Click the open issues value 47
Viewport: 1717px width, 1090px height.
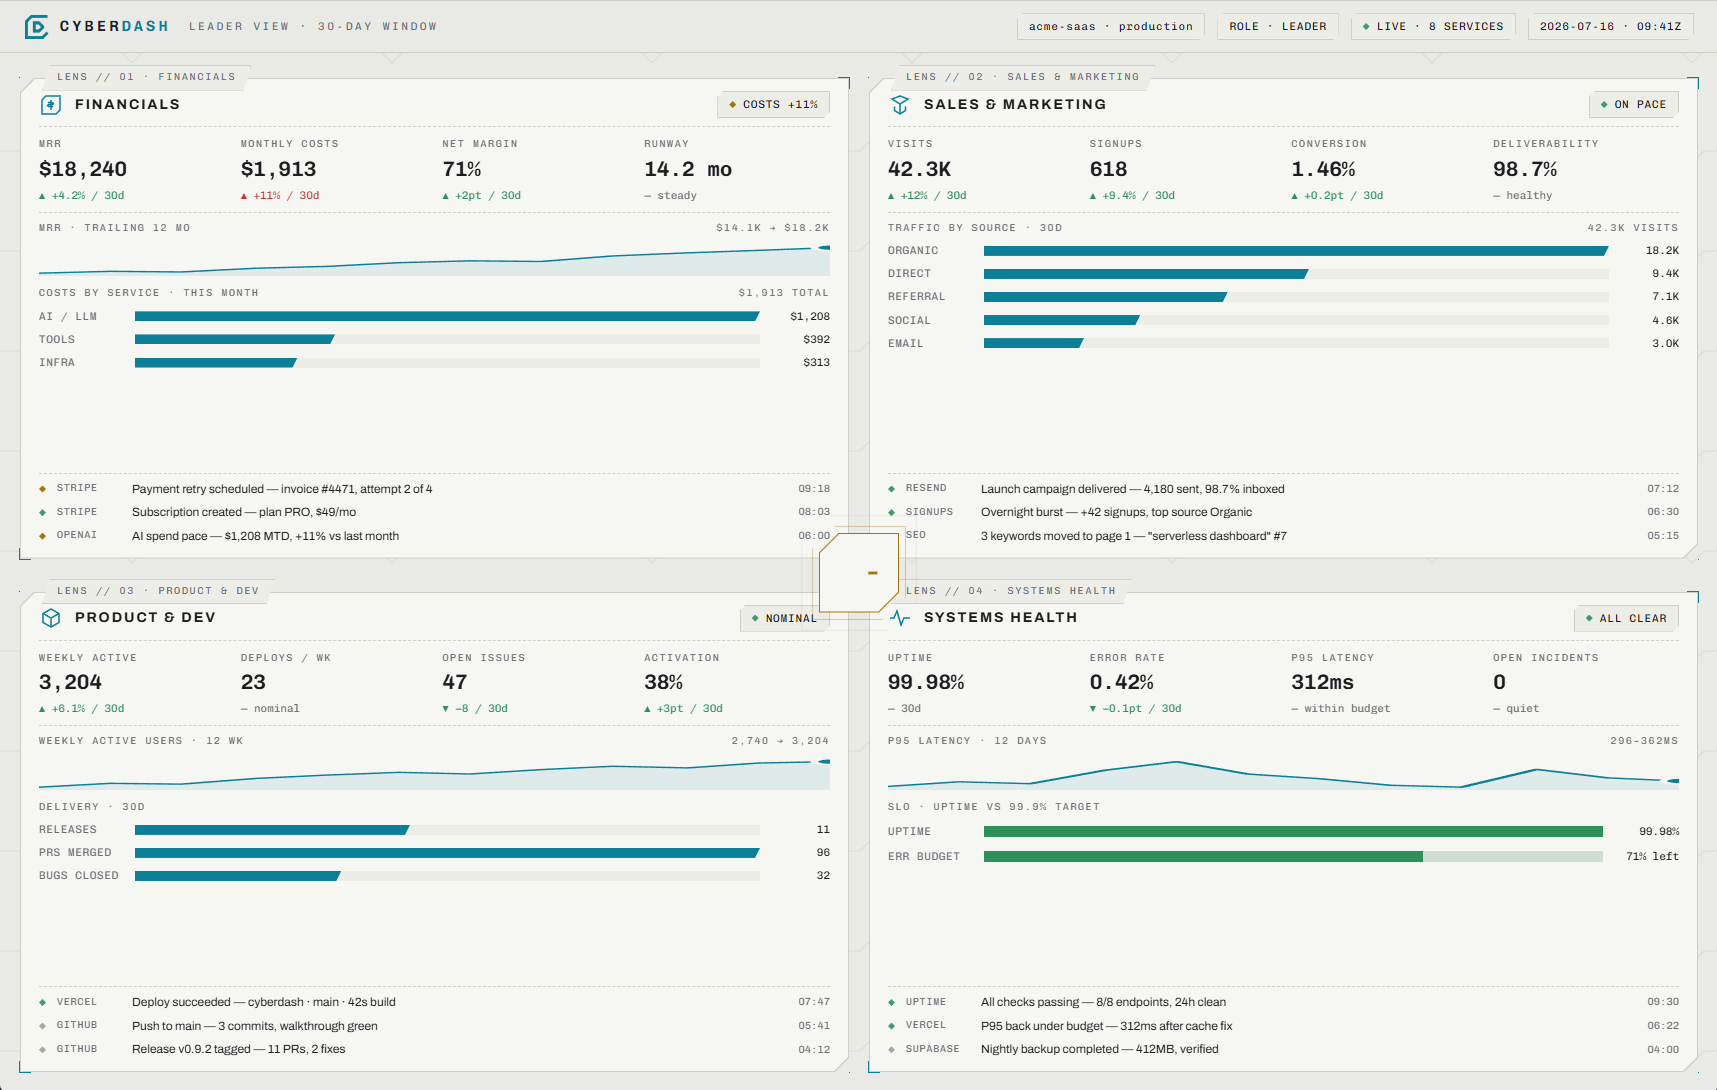[x=455, y=683]
